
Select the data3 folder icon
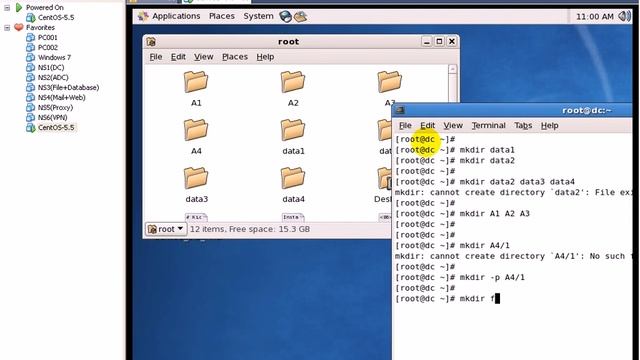click(x=196, y=178)
